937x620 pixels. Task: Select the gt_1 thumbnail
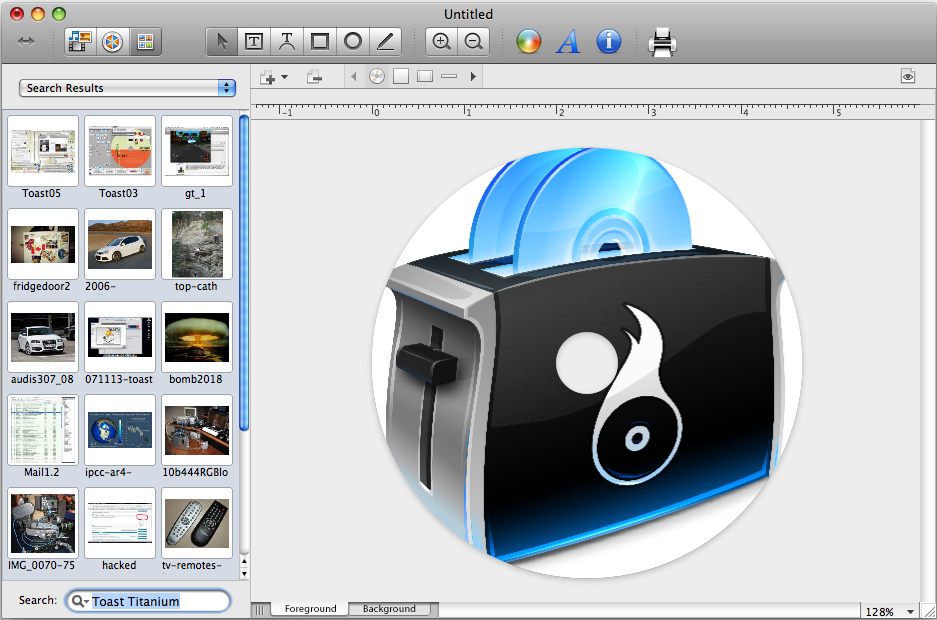pos(197,151)
